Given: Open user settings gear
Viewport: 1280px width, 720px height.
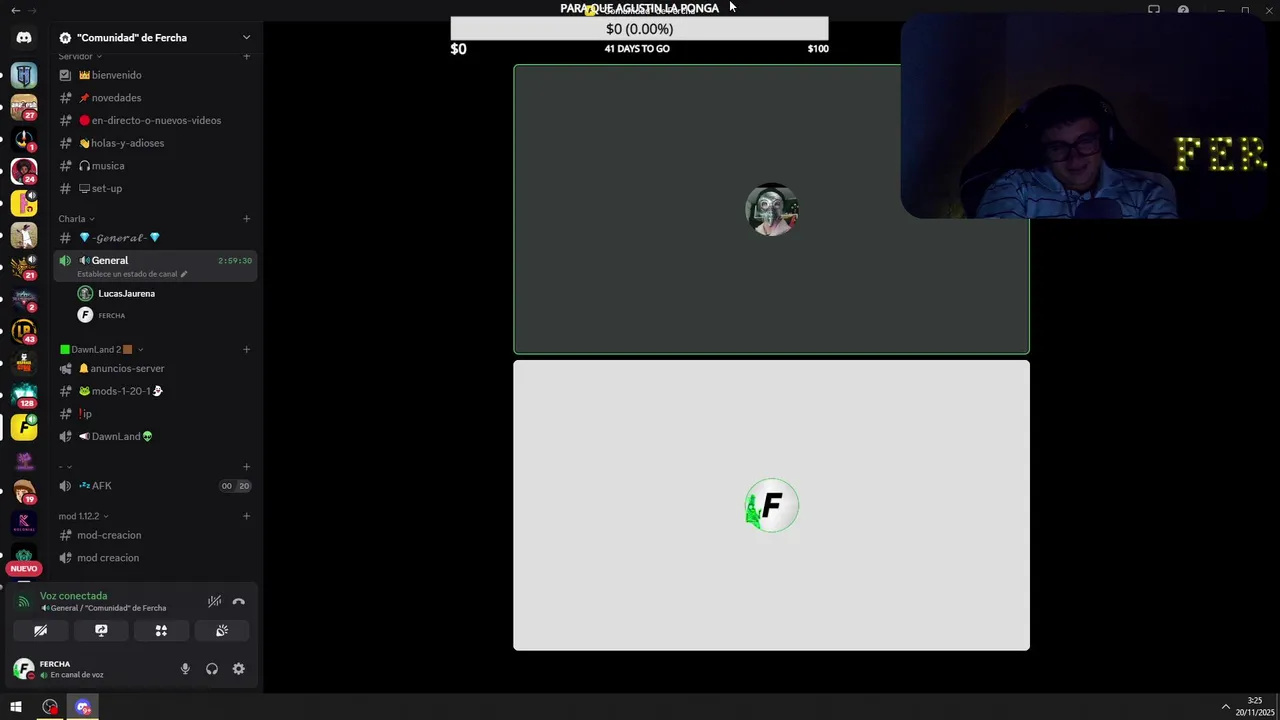Looking at the screenshot, I should (x=238, y=669).
